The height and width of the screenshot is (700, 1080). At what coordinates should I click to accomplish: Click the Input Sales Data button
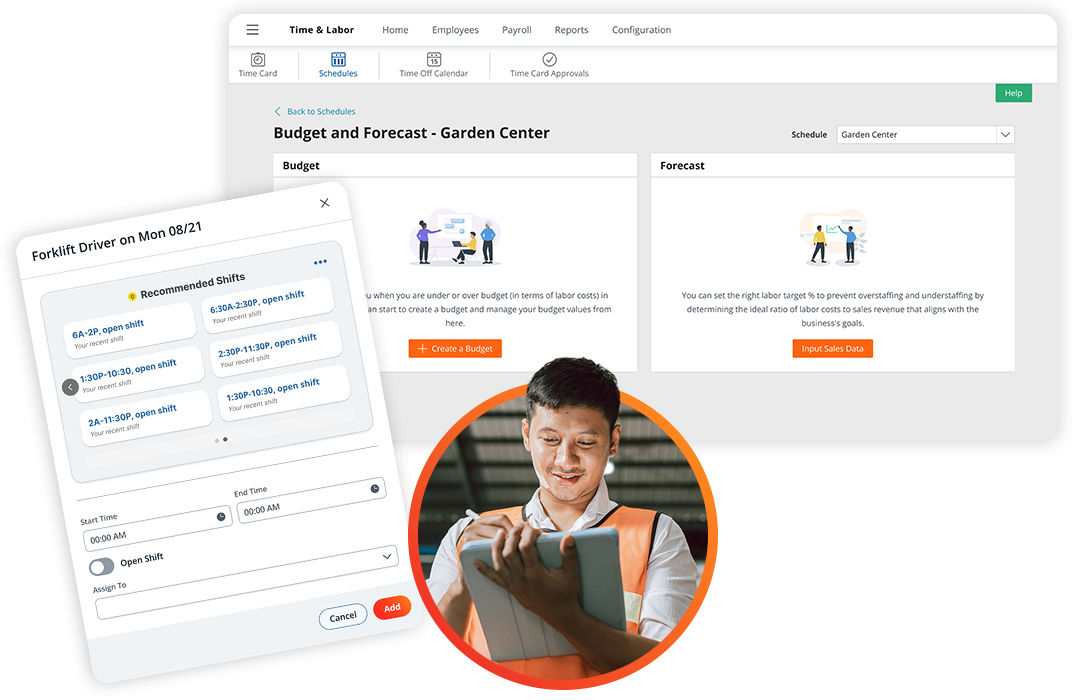pos(832,348)
